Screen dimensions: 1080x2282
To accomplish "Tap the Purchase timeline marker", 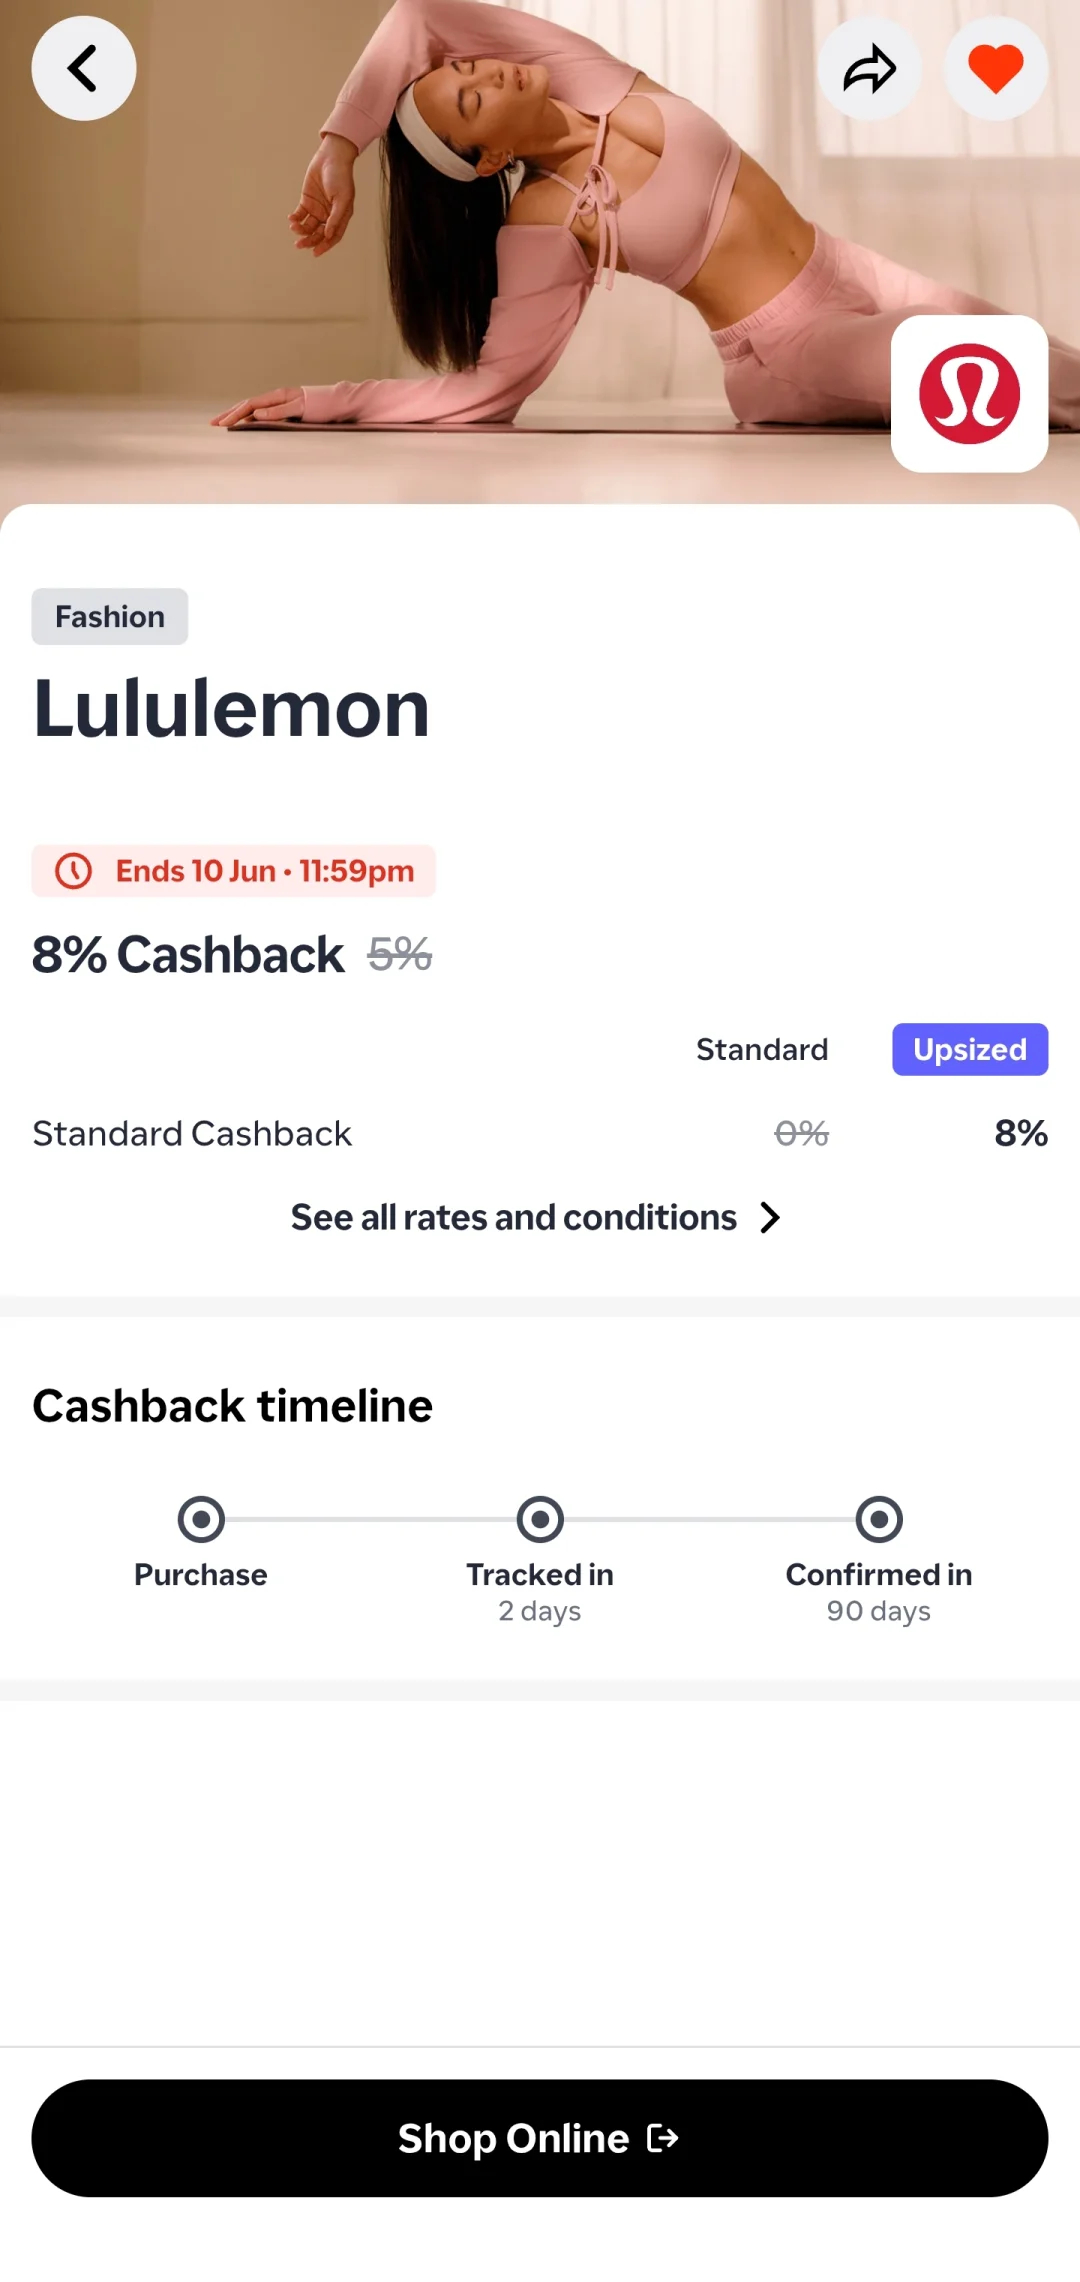I will click(x=201, y=1520).
